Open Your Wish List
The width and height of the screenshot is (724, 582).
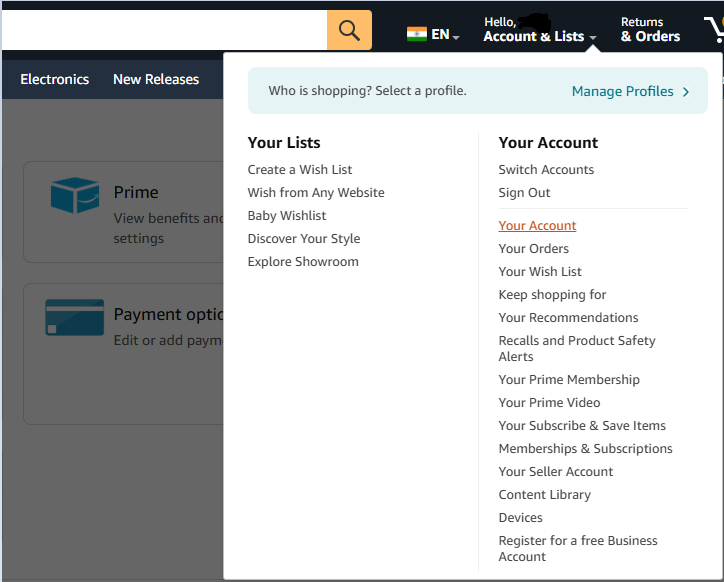540,272
